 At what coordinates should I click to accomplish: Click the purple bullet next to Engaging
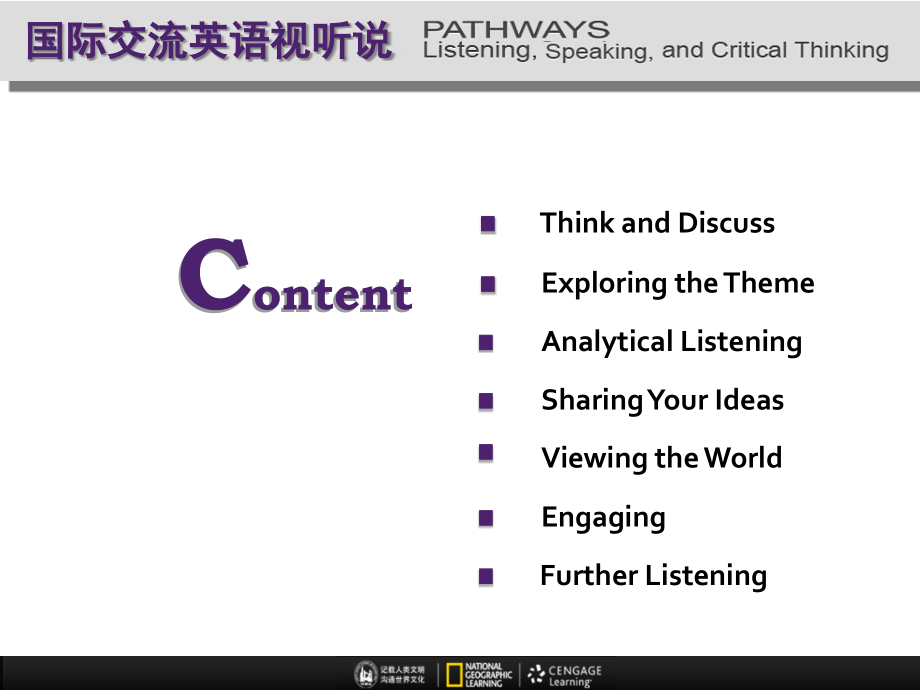tap(486, 518)
